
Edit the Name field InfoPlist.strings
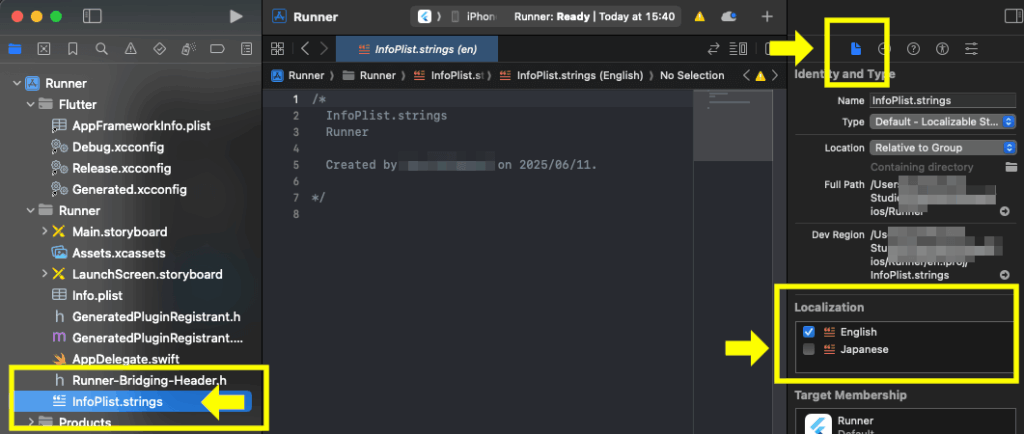(x=943, y=101)
